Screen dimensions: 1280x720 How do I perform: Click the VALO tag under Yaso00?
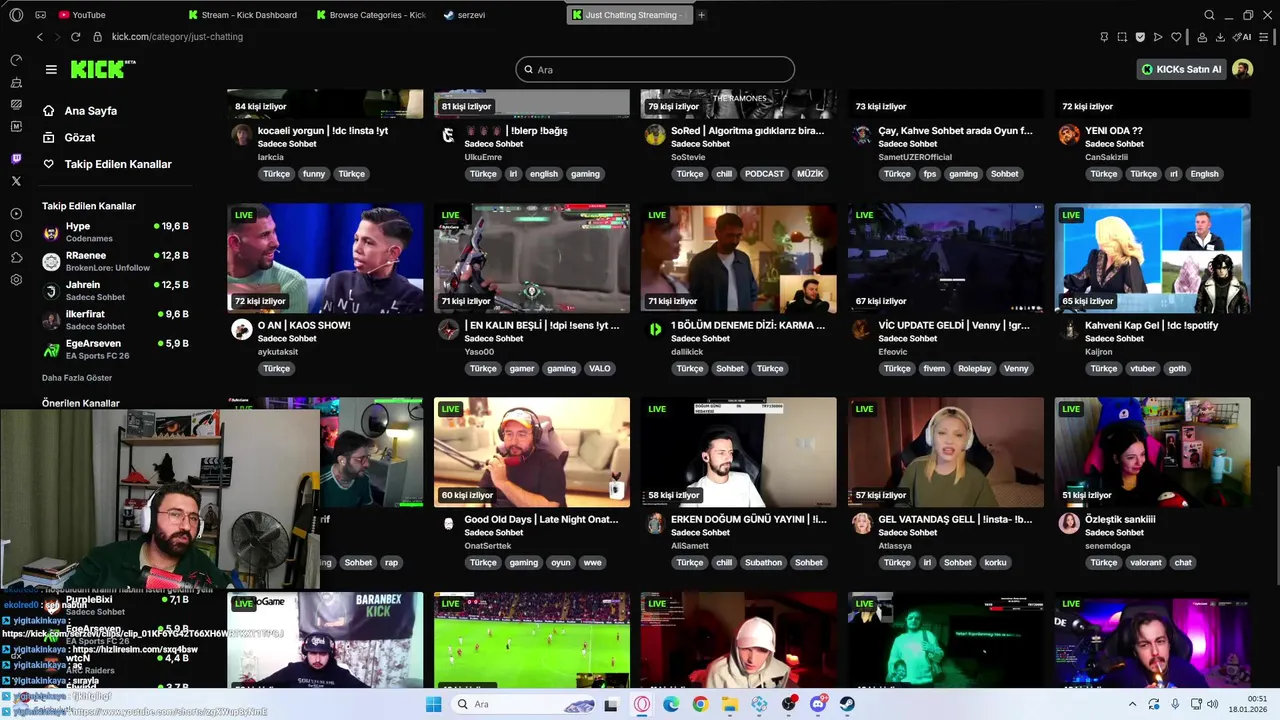point(599,368)
